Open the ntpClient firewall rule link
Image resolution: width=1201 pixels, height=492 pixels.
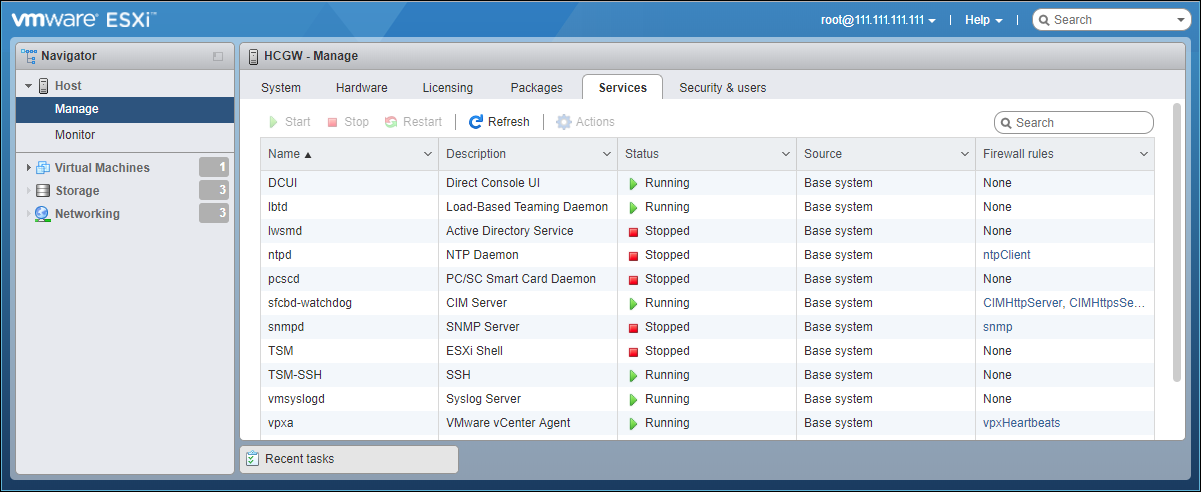pyautogui.click(x=1007, y=255)
